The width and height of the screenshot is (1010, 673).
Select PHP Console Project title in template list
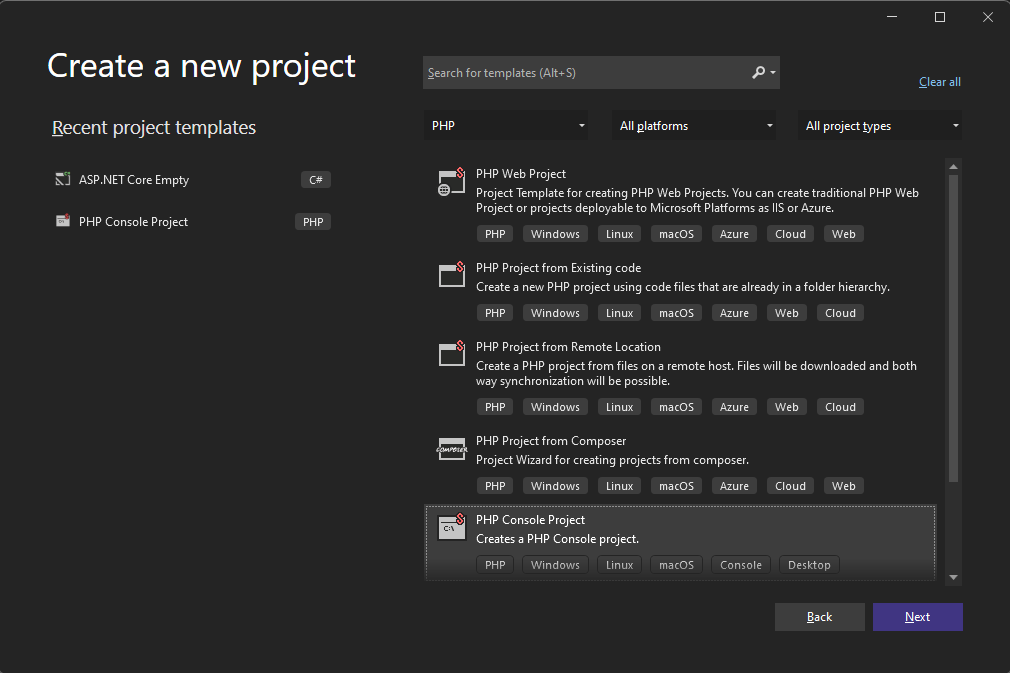point(530,520)
